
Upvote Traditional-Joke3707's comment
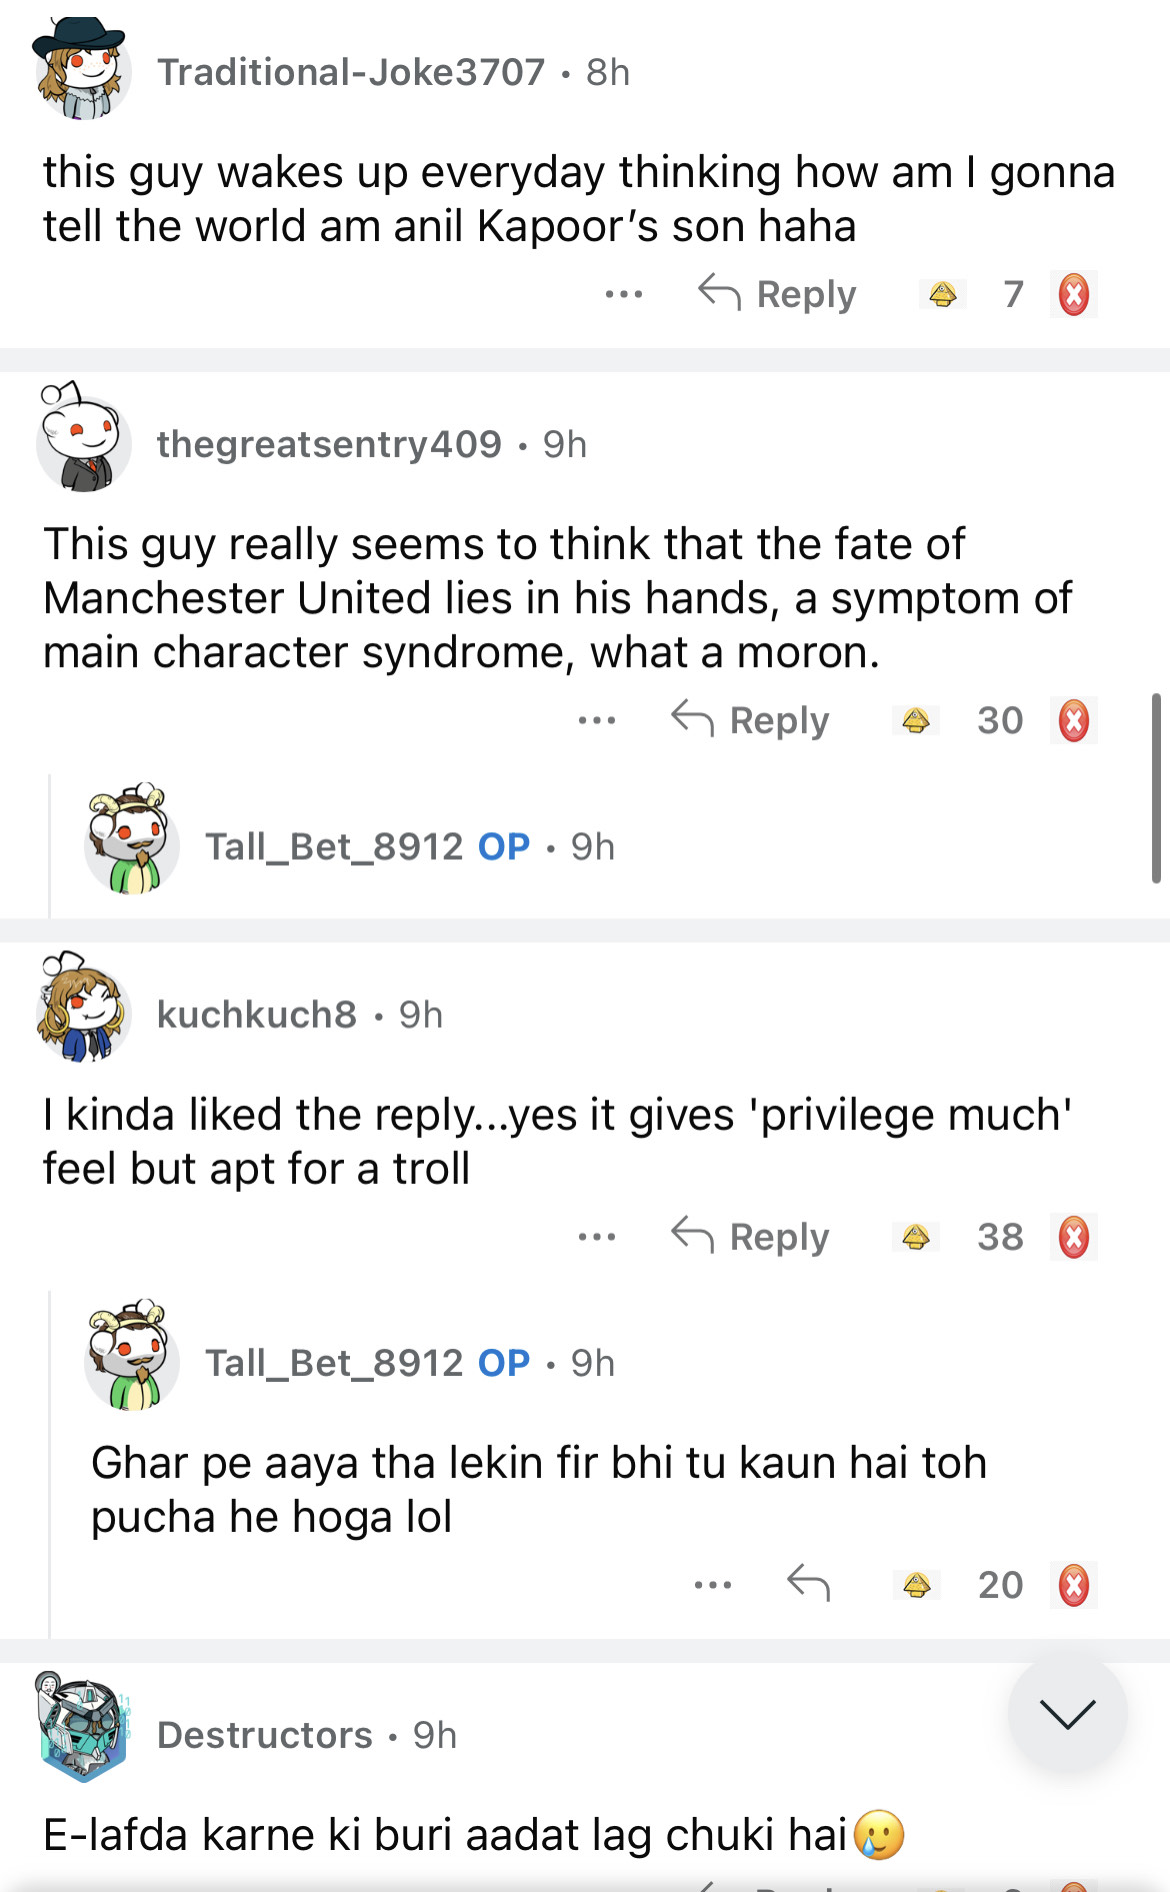[943, 295]
